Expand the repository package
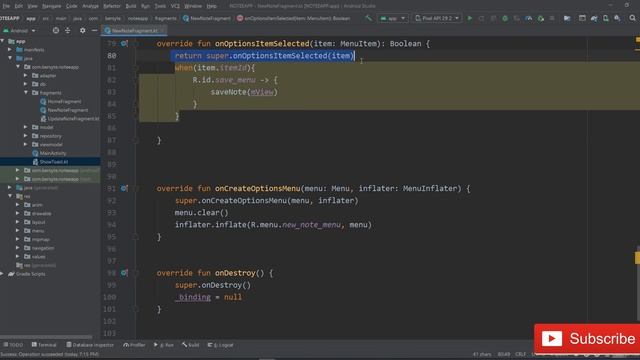640x360 pixels. [x=26, y=136]
